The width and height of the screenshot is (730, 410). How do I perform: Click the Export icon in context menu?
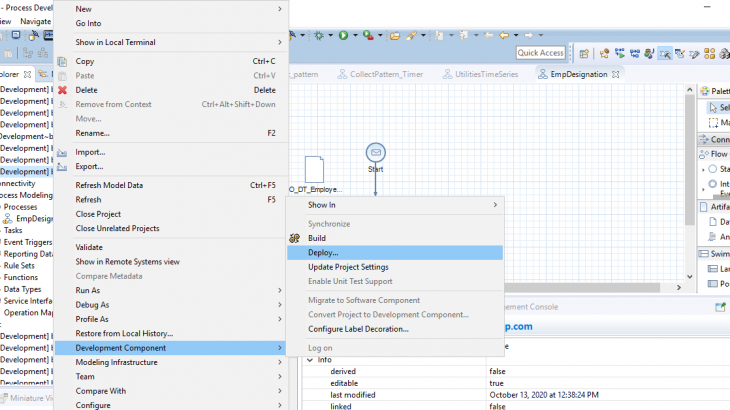tap(63, 167)
